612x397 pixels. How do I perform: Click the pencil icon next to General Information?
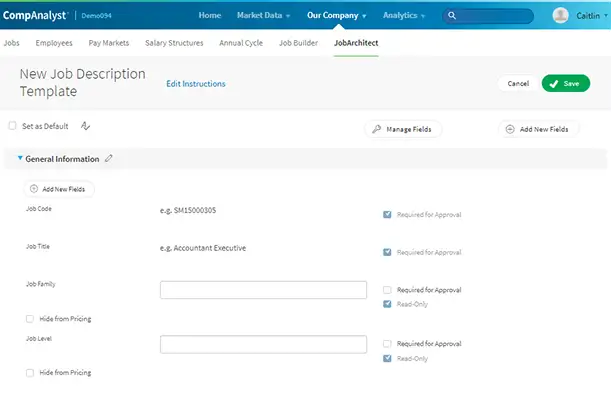coord(109,158)
